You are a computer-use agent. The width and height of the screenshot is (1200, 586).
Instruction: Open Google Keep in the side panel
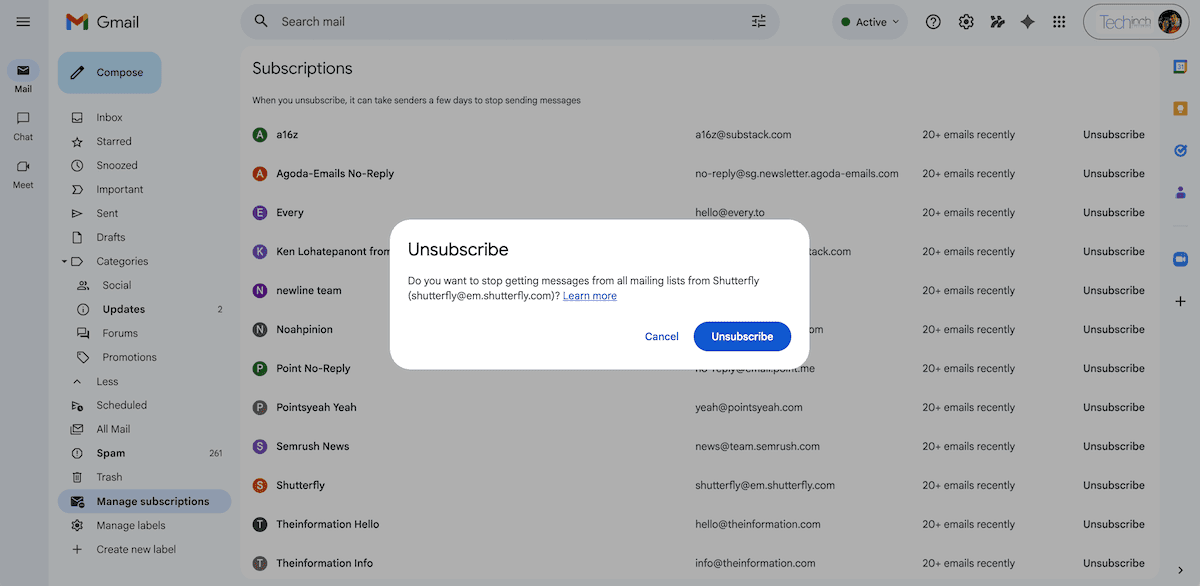pos(1180,107)
